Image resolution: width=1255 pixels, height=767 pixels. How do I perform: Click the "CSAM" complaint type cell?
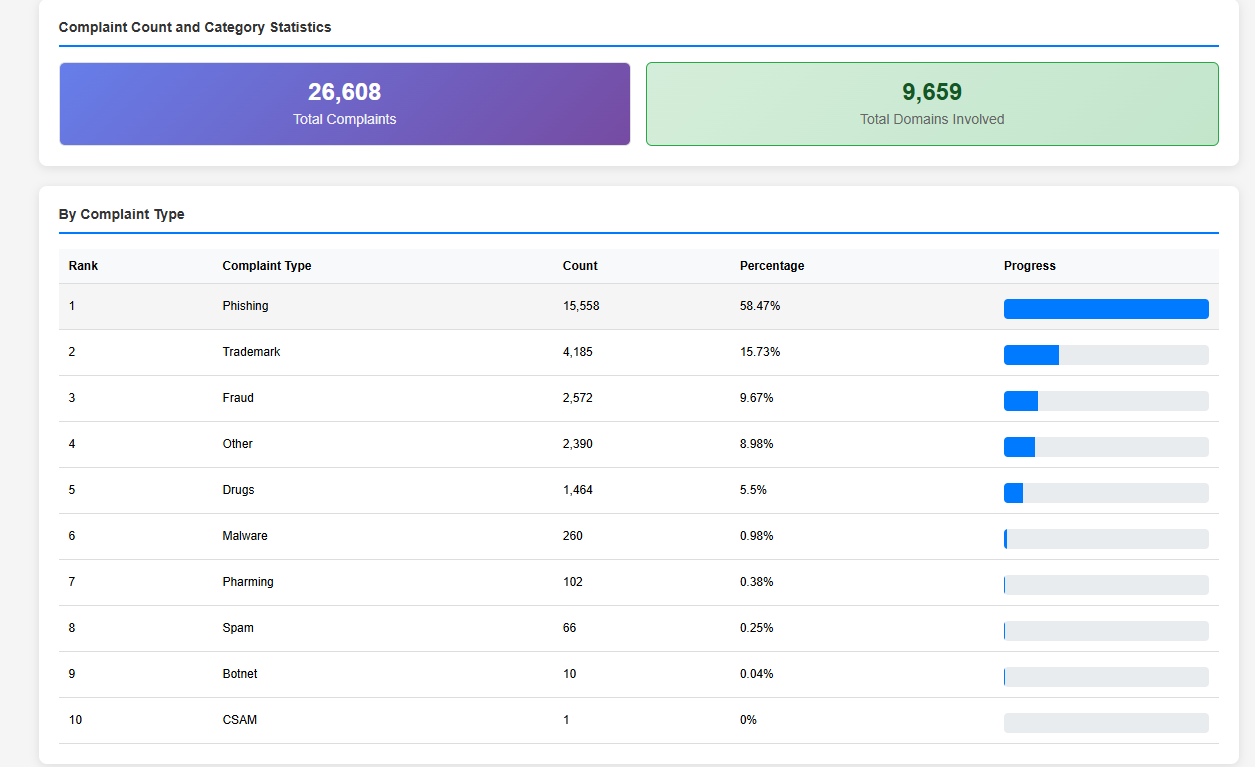240,720
